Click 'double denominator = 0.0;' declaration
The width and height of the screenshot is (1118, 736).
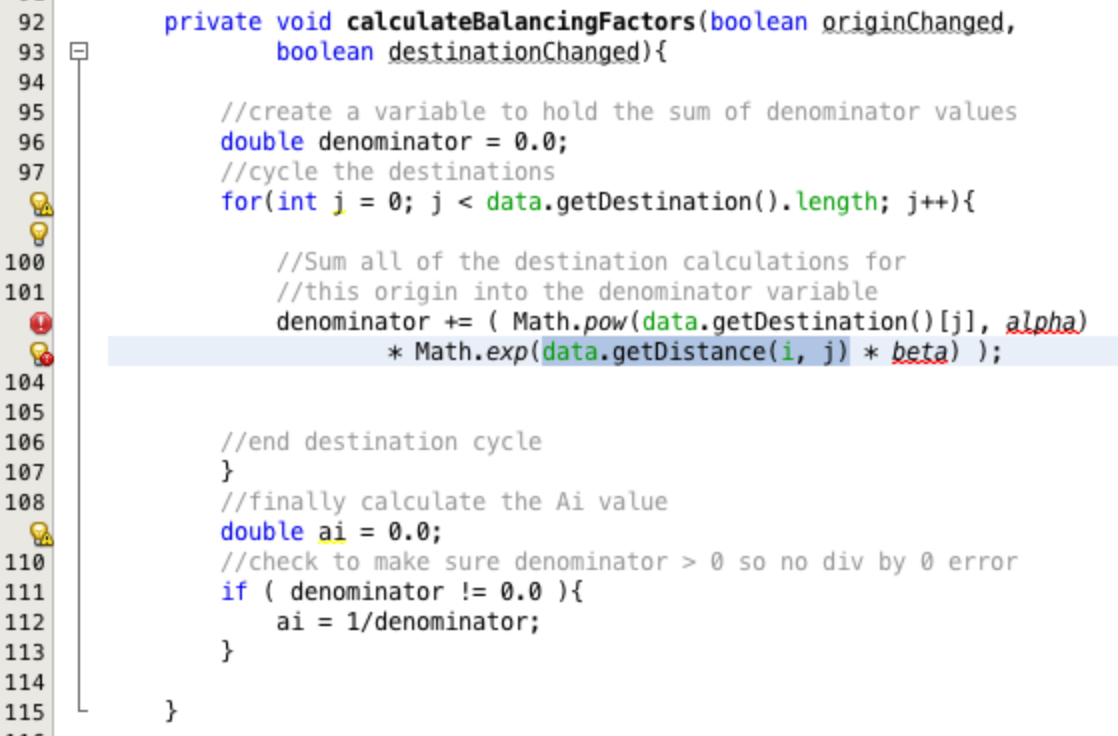tap(394, 142)
